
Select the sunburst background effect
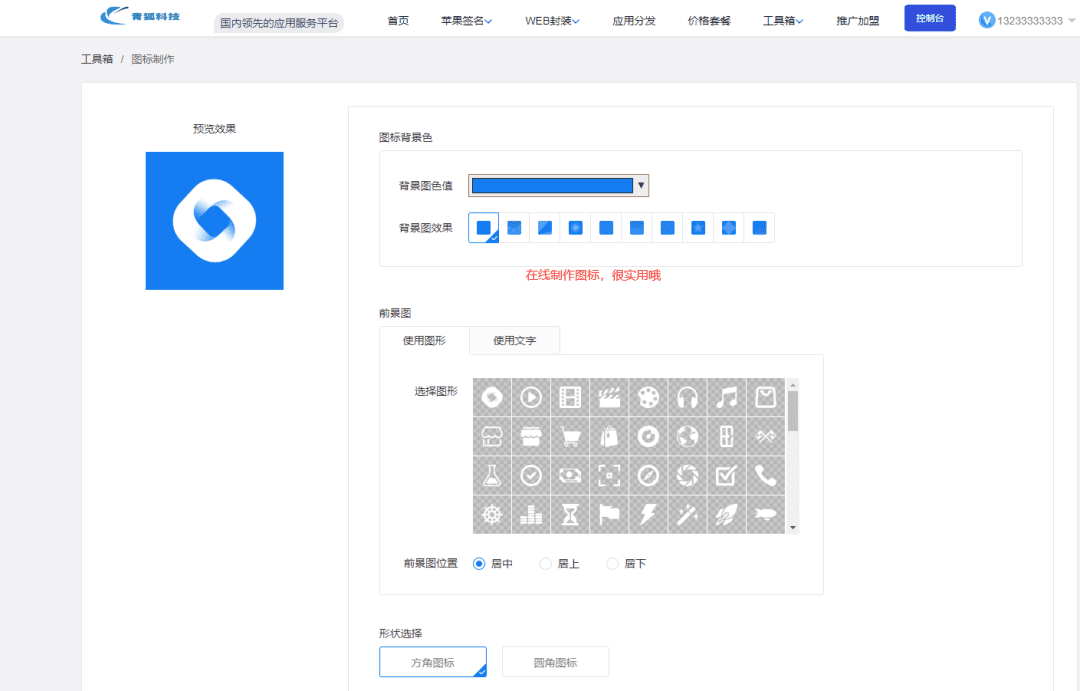(x=575, y=228)
